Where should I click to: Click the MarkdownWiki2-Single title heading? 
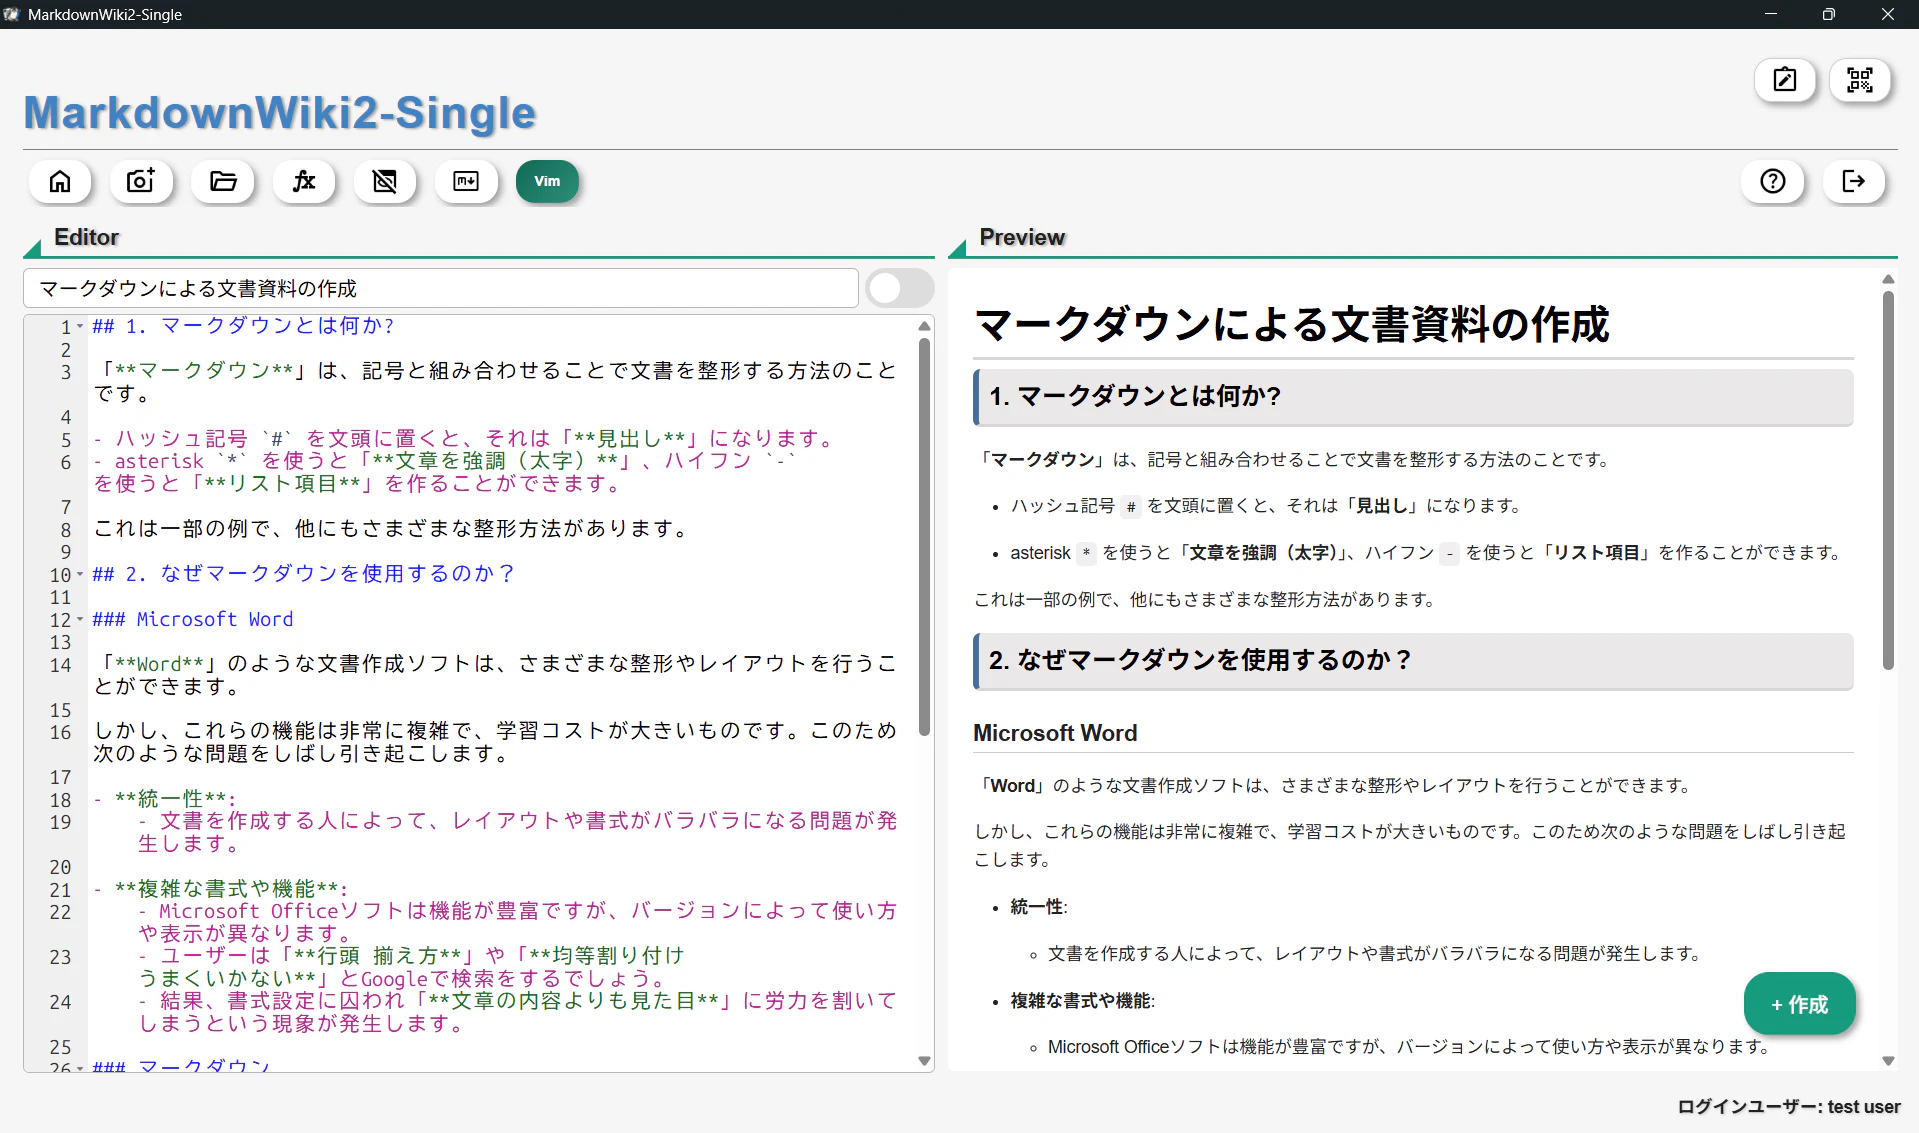tap(280, 113)
